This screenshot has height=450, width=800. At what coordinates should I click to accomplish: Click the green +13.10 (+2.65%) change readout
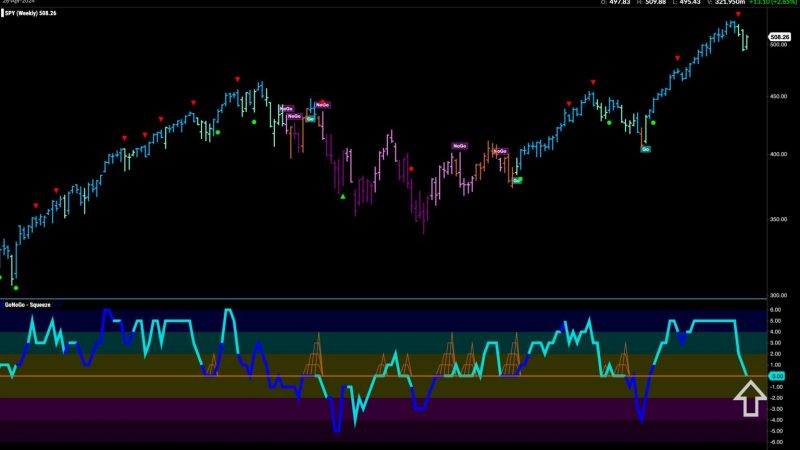pyautogui.click(x=773, y=3)
